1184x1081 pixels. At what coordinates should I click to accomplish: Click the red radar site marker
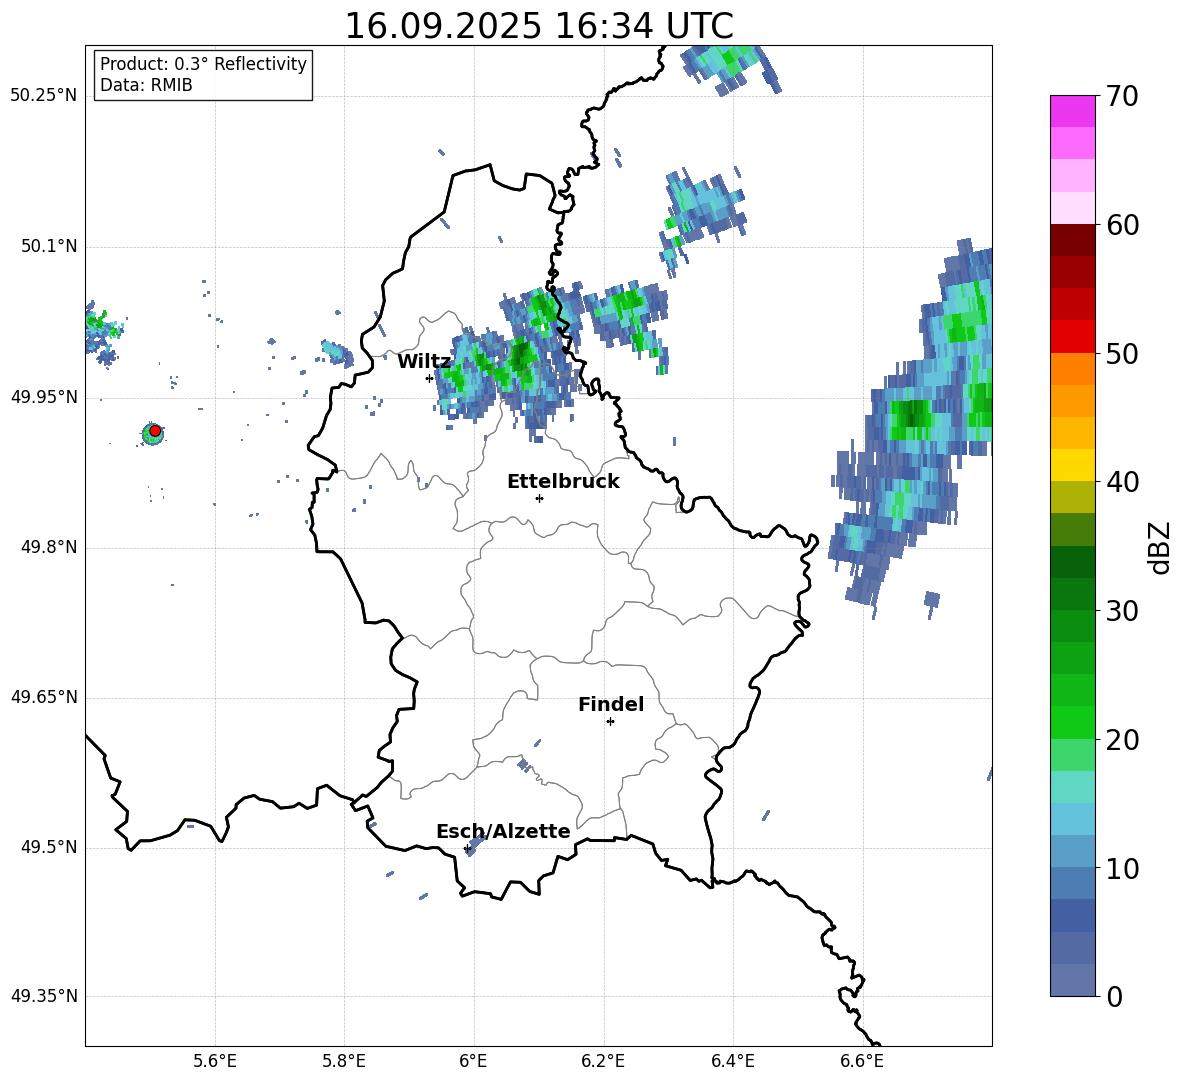coord(155,430)
